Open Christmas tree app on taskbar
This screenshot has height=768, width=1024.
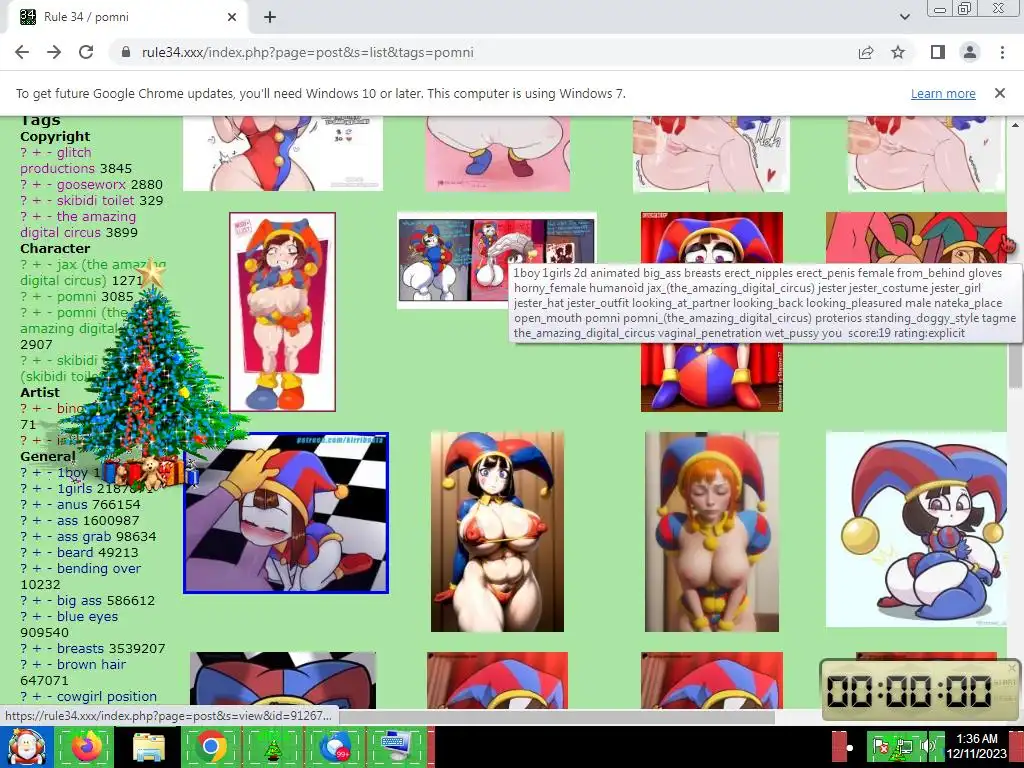pos(273,746)
